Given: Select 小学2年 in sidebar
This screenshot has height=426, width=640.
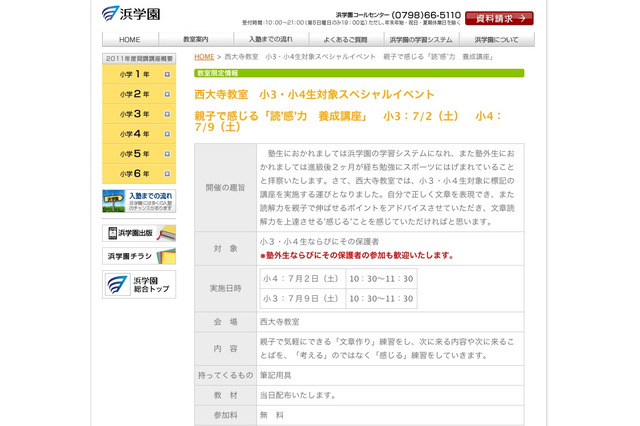Looking at the screenshot, I should point(139,94).
